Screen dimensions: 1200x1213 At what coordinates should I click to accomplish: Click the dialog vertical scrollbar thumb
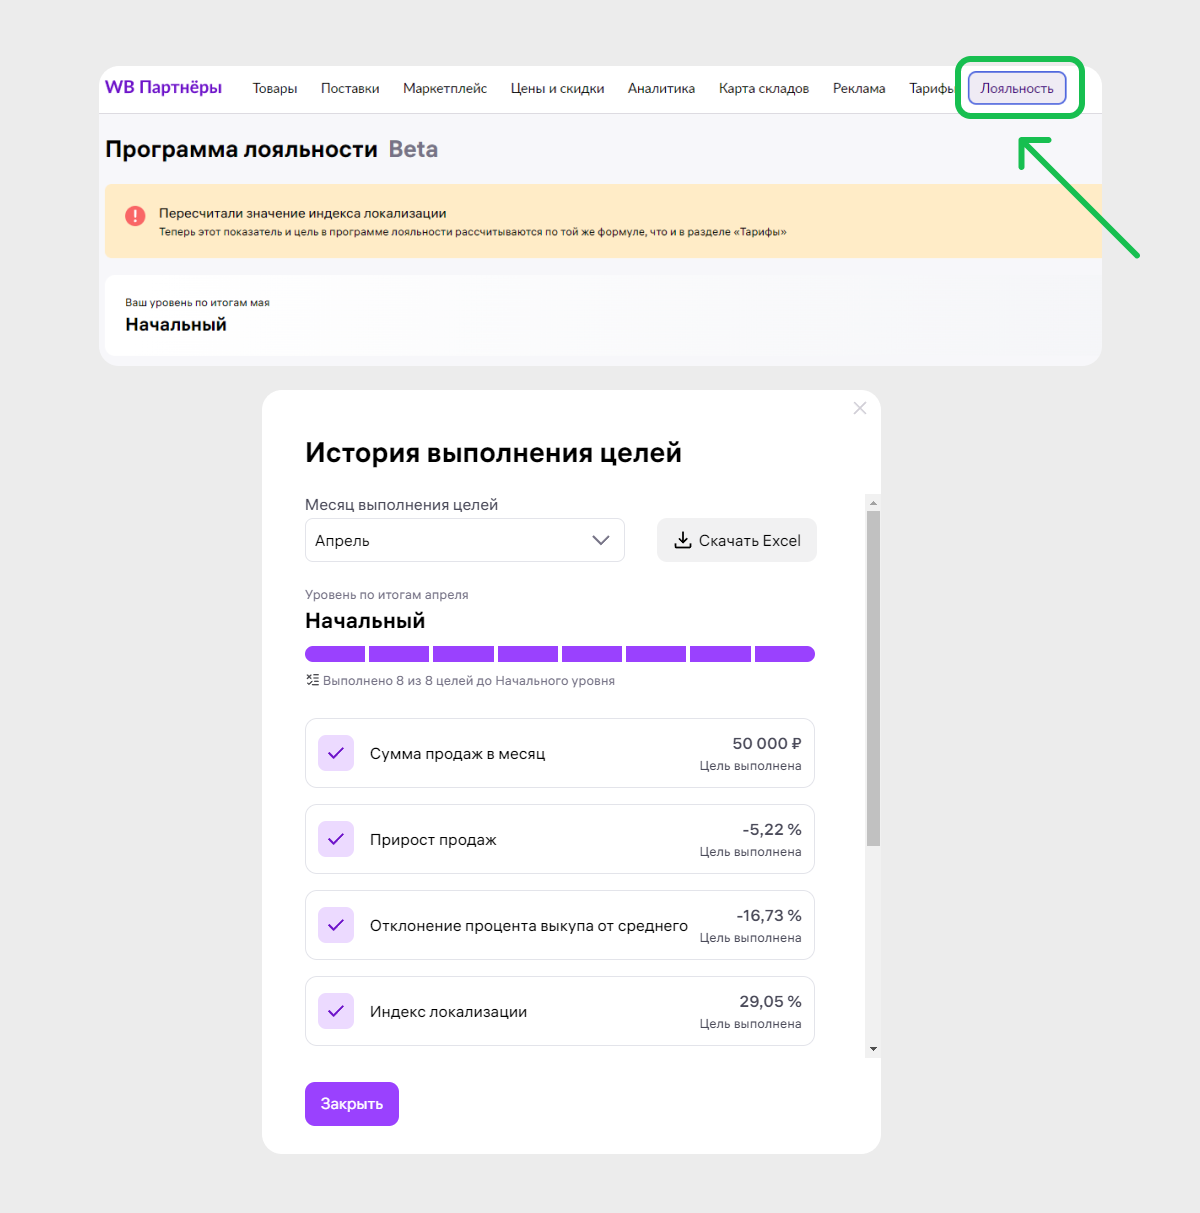873,679
